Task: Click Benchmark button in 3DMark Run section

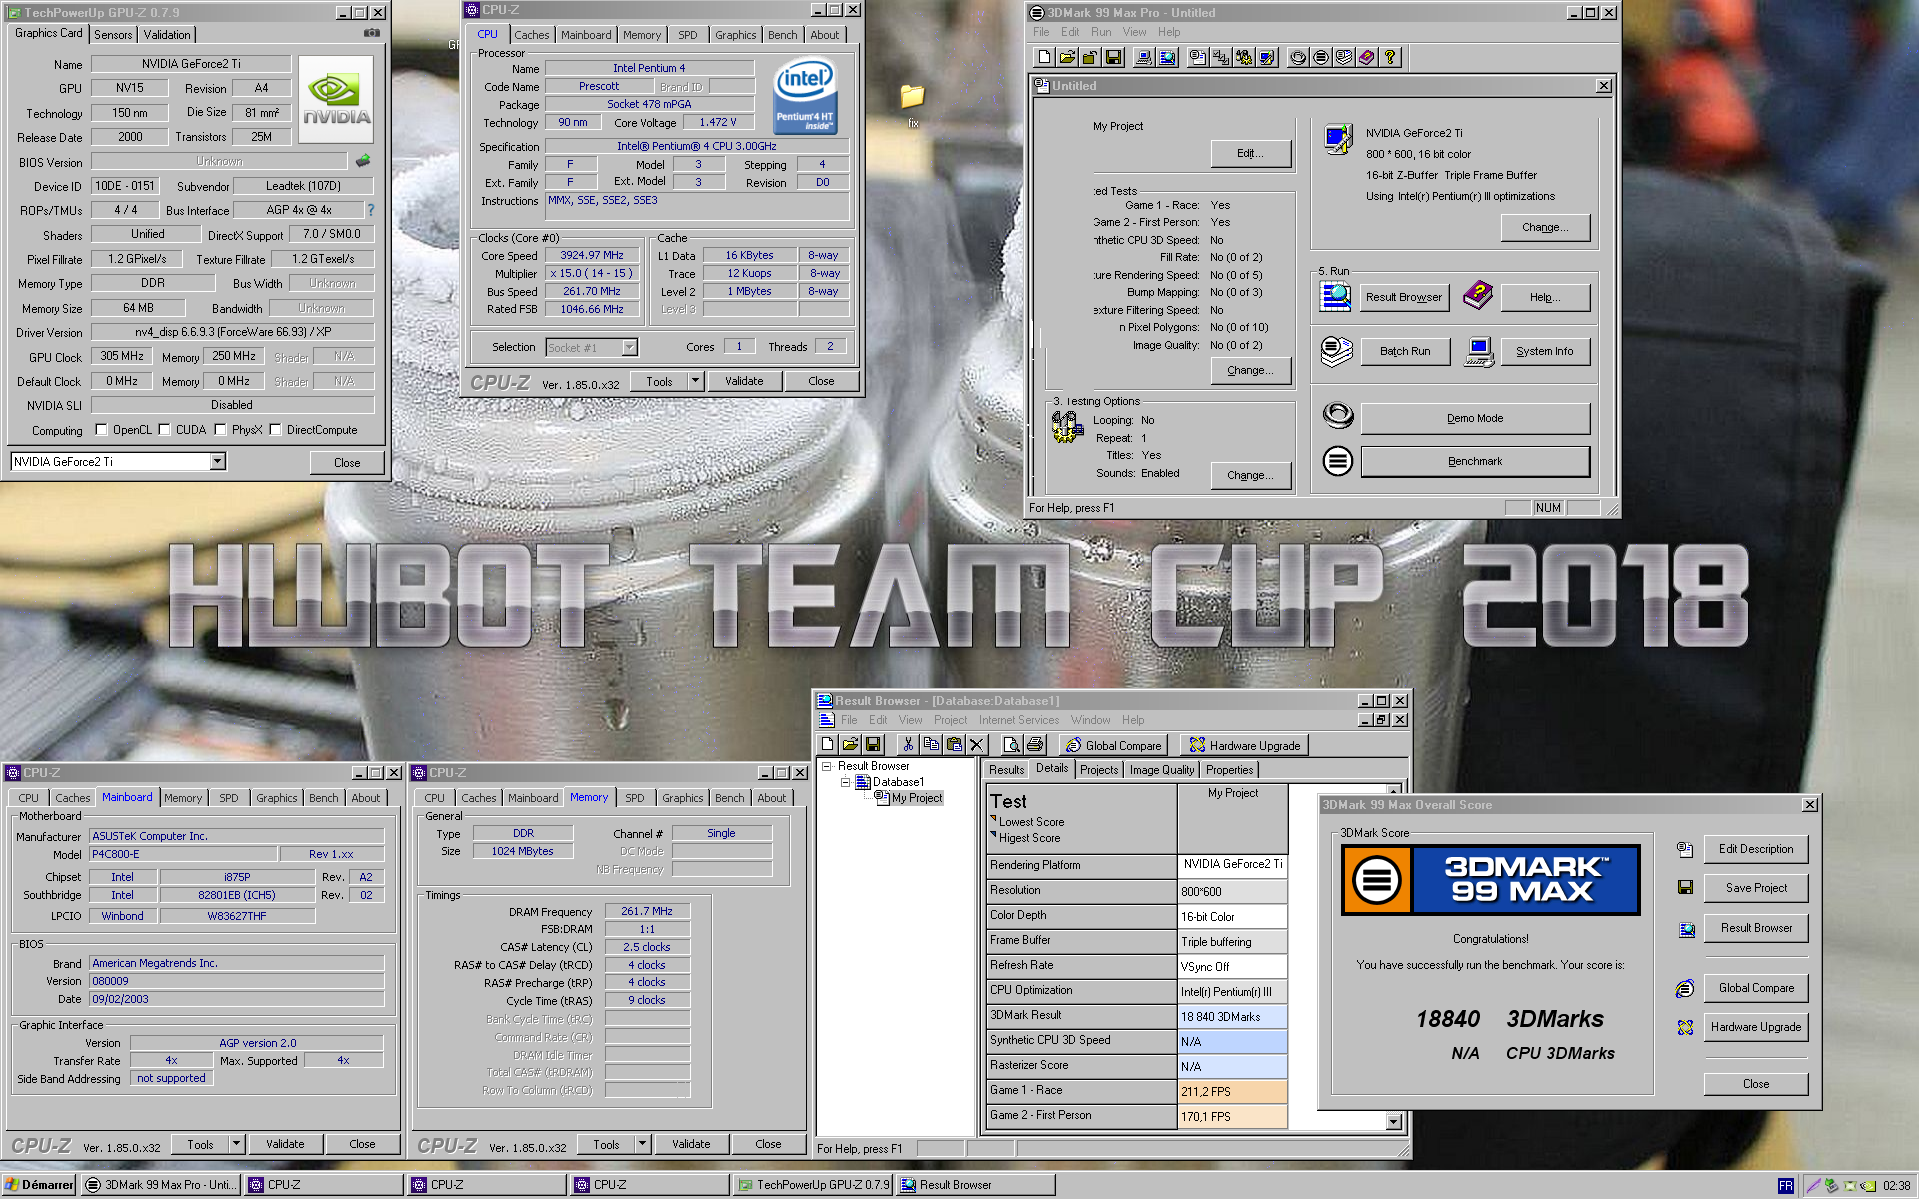Action: (x=1475, y=461)
